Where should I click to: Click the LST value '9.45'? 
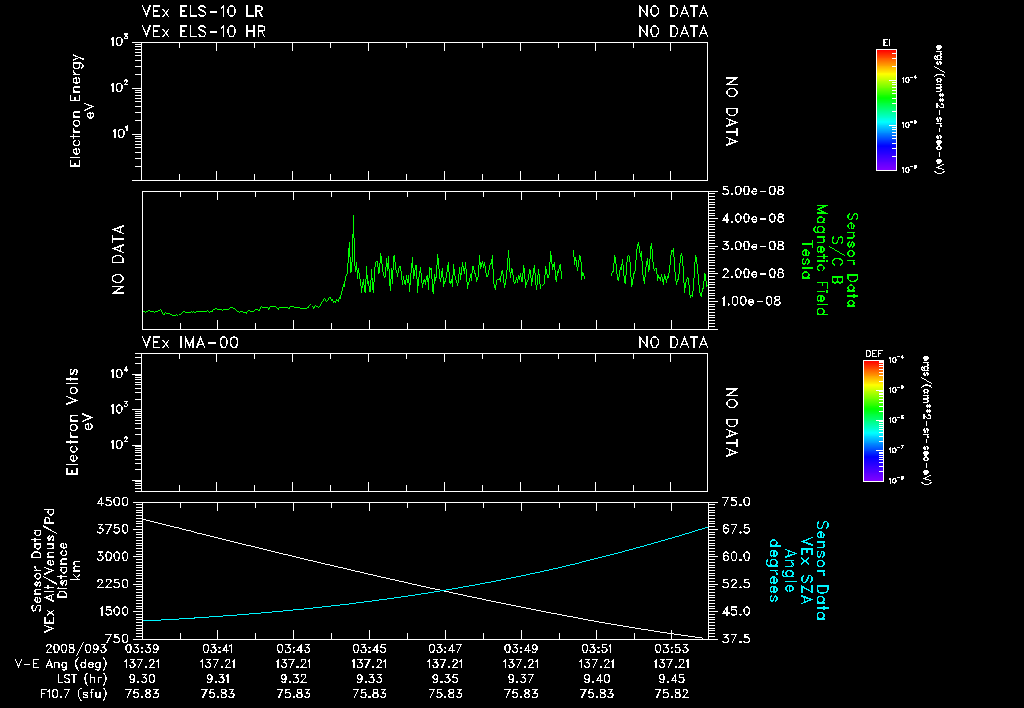[x=673, y=679]
